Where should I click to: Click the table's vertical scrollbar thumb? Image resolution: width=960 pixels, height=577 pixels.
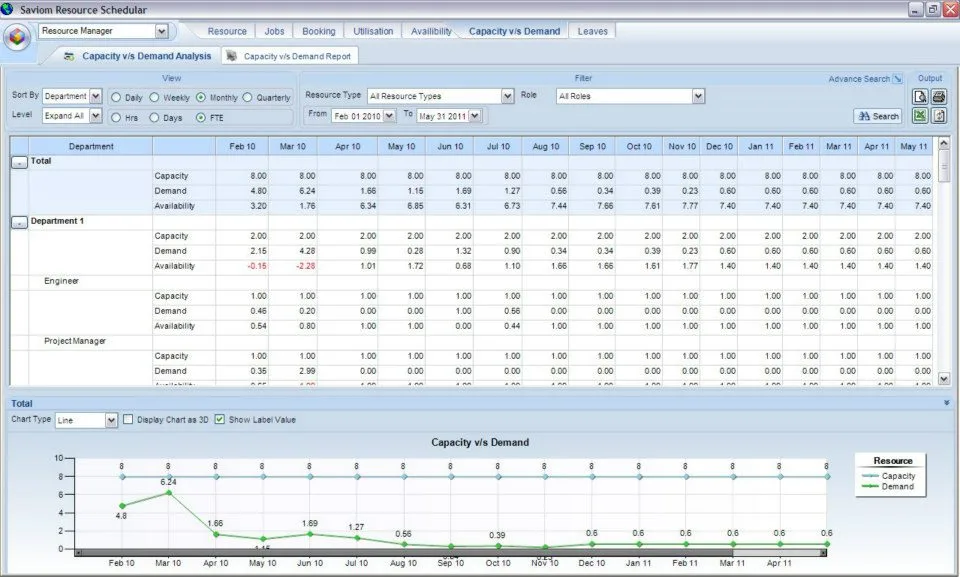coord(943,168)
